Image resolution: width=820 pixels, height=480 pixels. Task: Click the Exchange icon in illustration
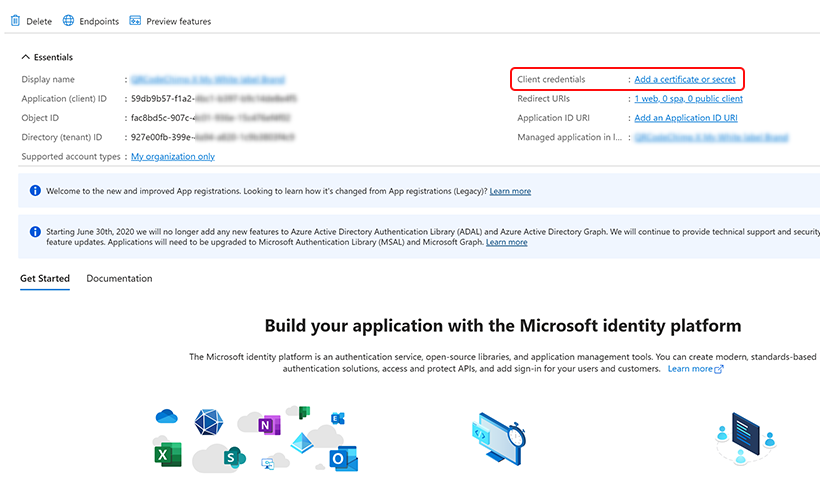click(x=338, y=418)
